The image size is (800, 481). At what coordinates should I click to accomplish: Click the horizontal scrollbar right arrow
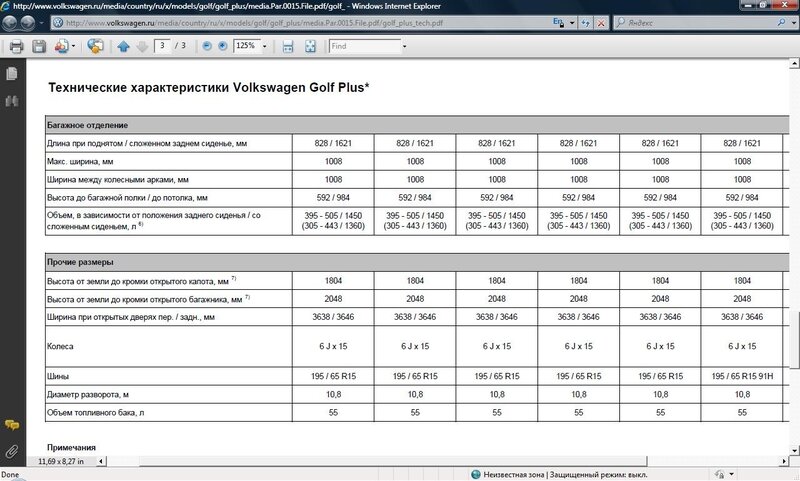(x=784, y=461)
